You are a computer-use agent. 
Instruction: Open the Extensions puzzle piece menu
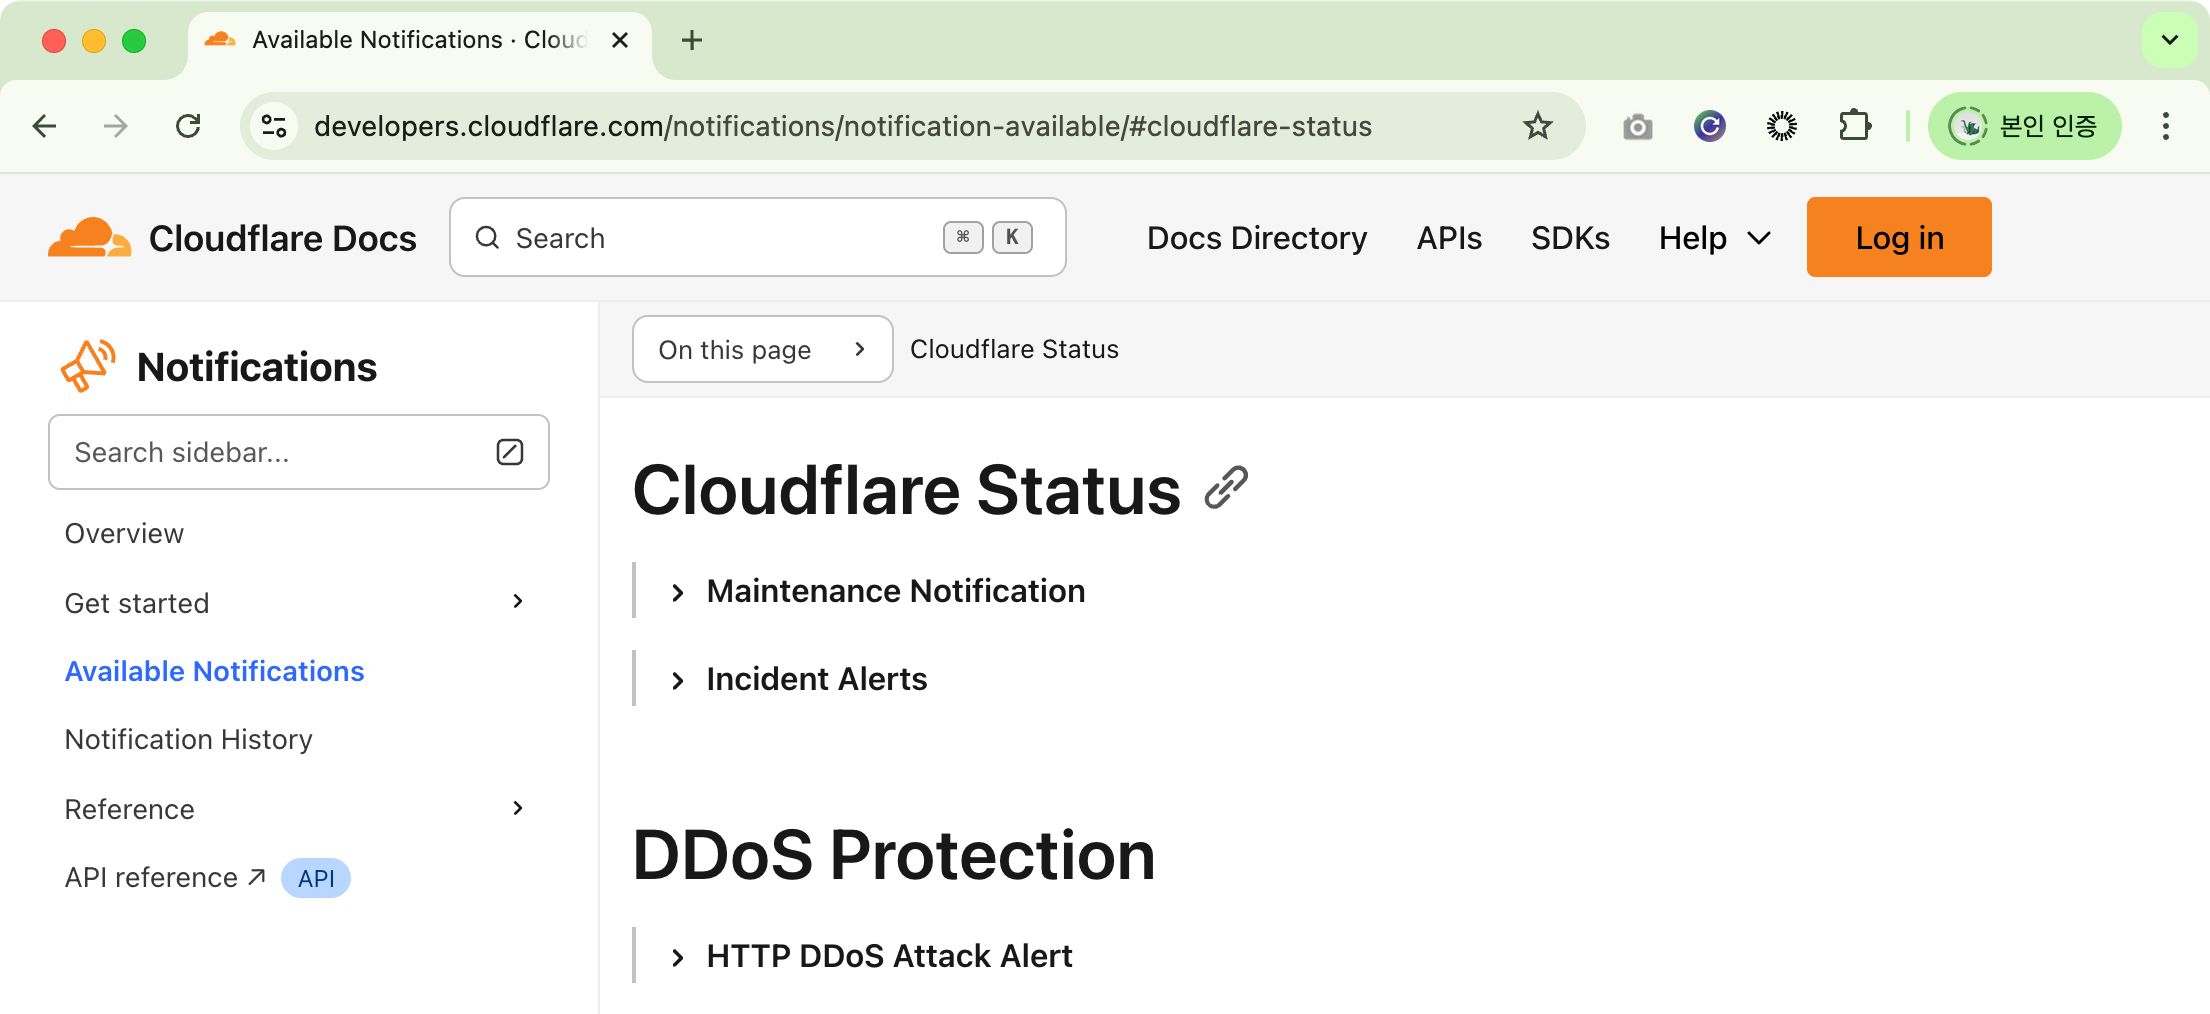[1855, 126]
